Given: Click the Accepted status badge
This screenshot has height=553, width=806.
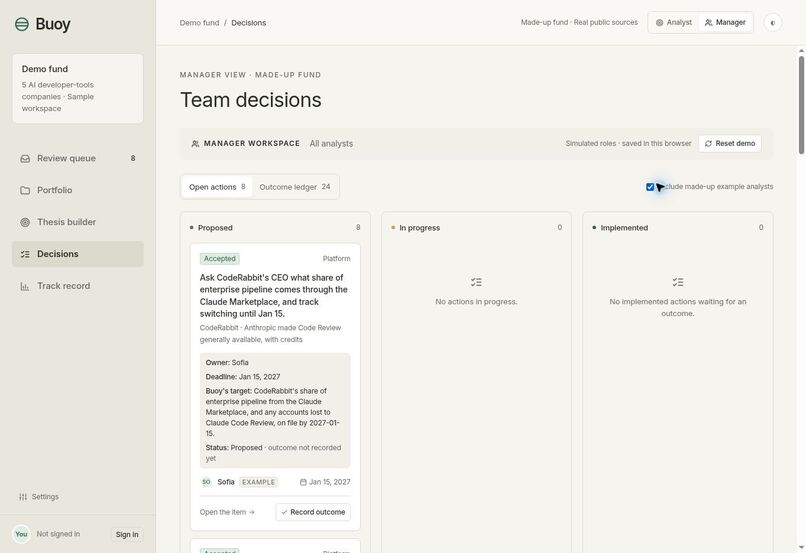Looking at the screenshot, I should pyautogui.click(x=219, y=259).
